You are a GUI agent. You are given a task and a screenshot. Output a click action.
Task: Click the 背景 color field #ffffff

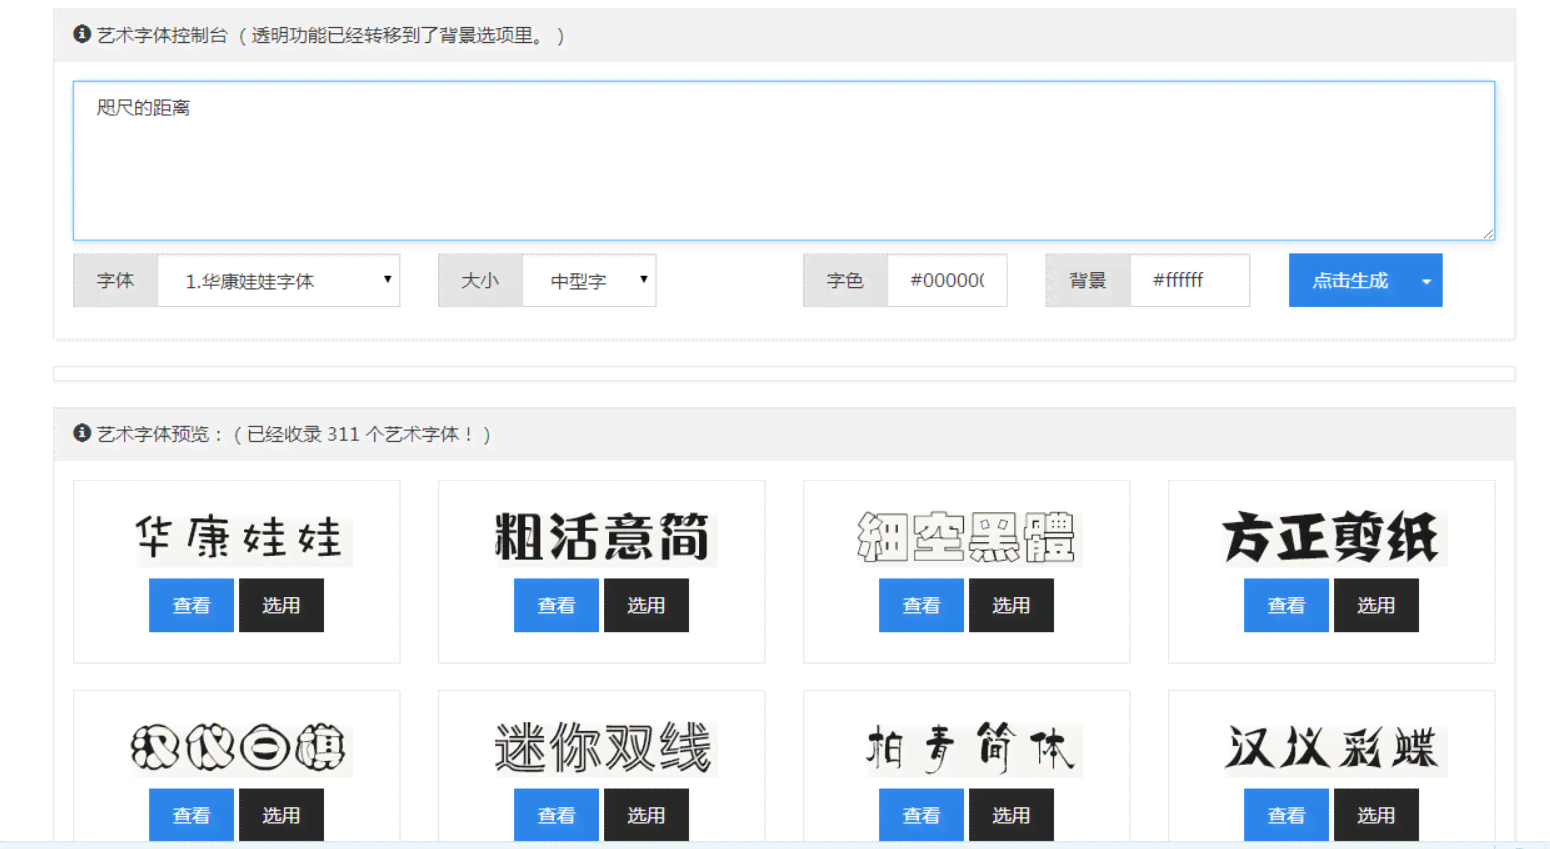[1190, 281]
